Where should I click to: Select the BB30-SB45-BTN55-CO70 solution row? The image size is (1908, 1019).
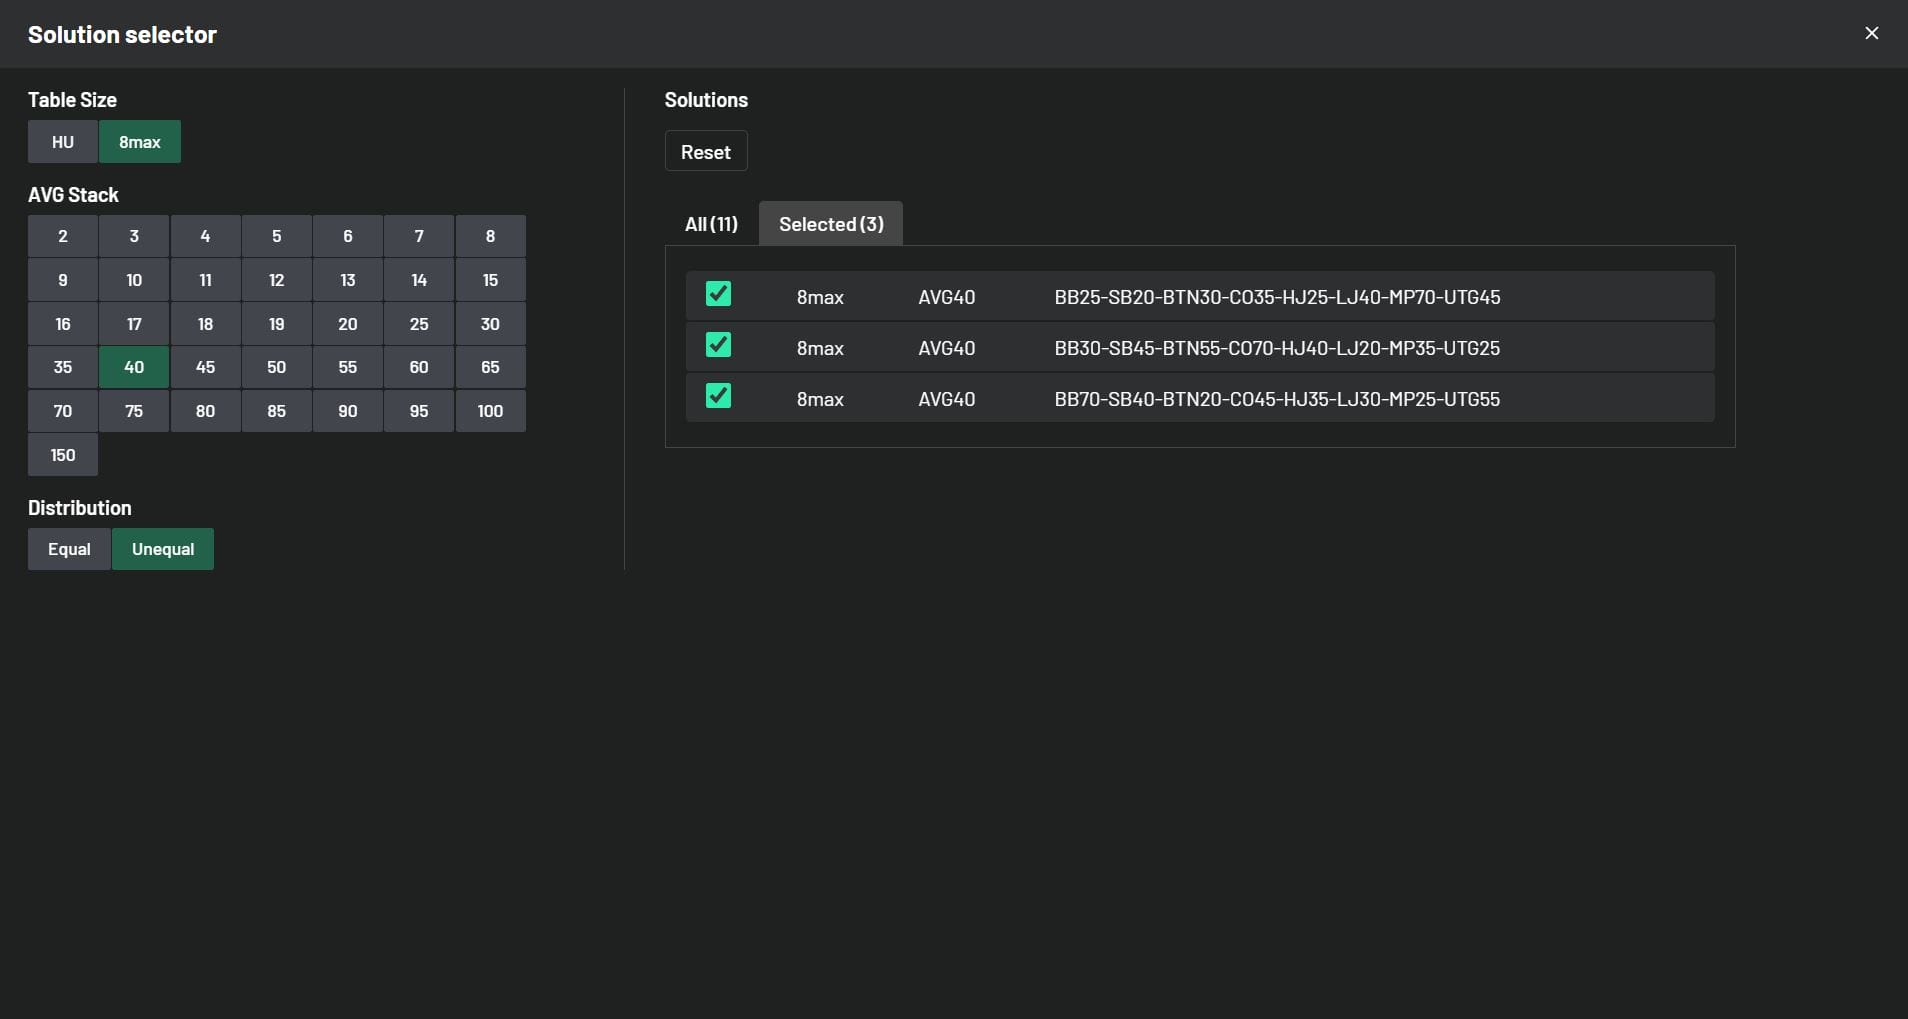point(1276,348)
